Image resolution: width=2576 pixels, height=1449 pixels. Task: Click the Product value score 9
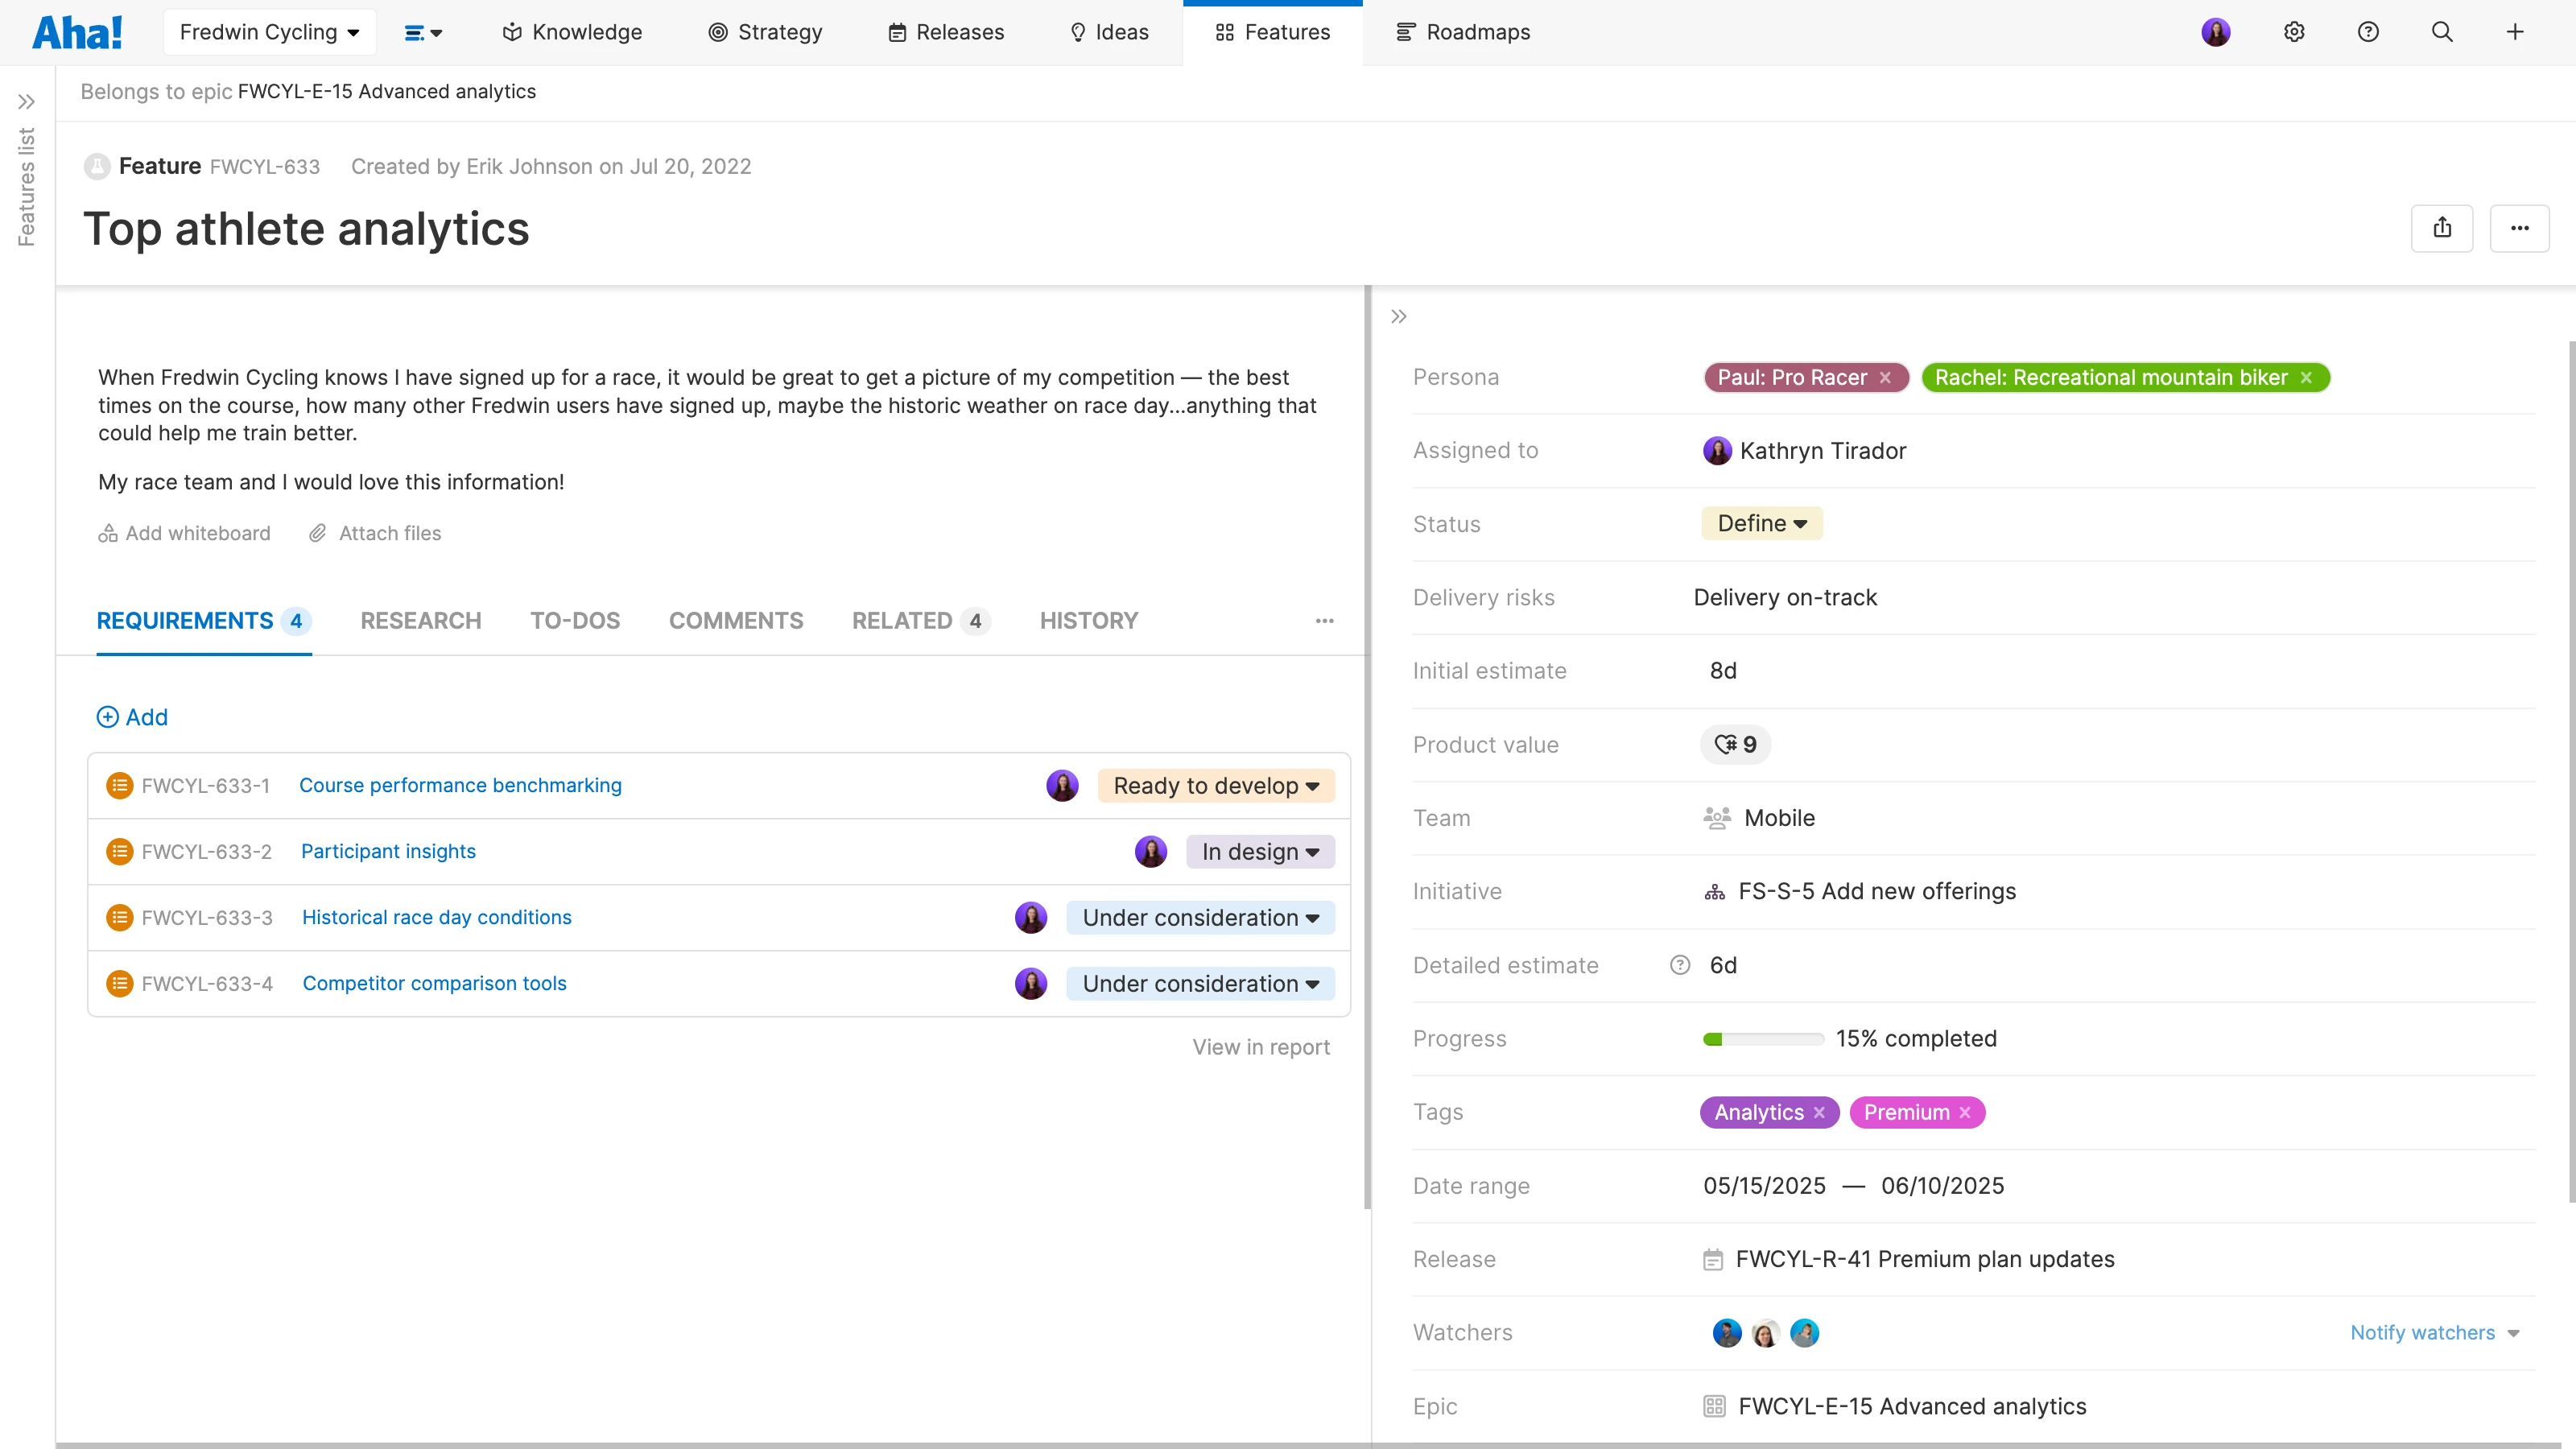pyautogui.click(x=1735, y=744)
